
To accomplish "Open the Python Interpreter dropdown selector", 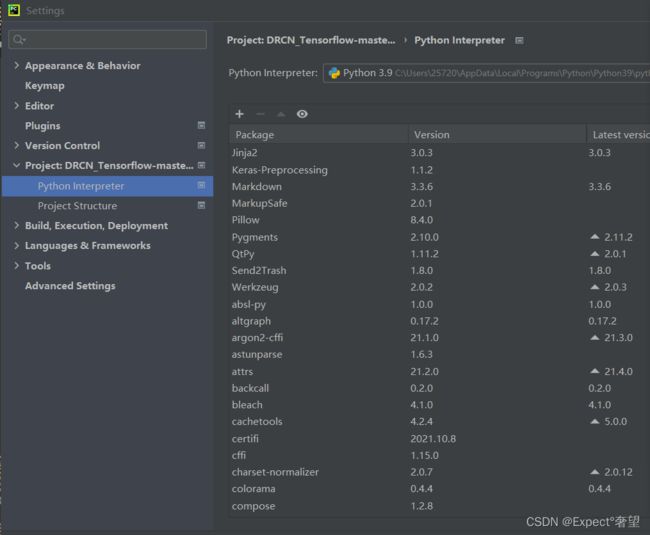I will (486, 73).
